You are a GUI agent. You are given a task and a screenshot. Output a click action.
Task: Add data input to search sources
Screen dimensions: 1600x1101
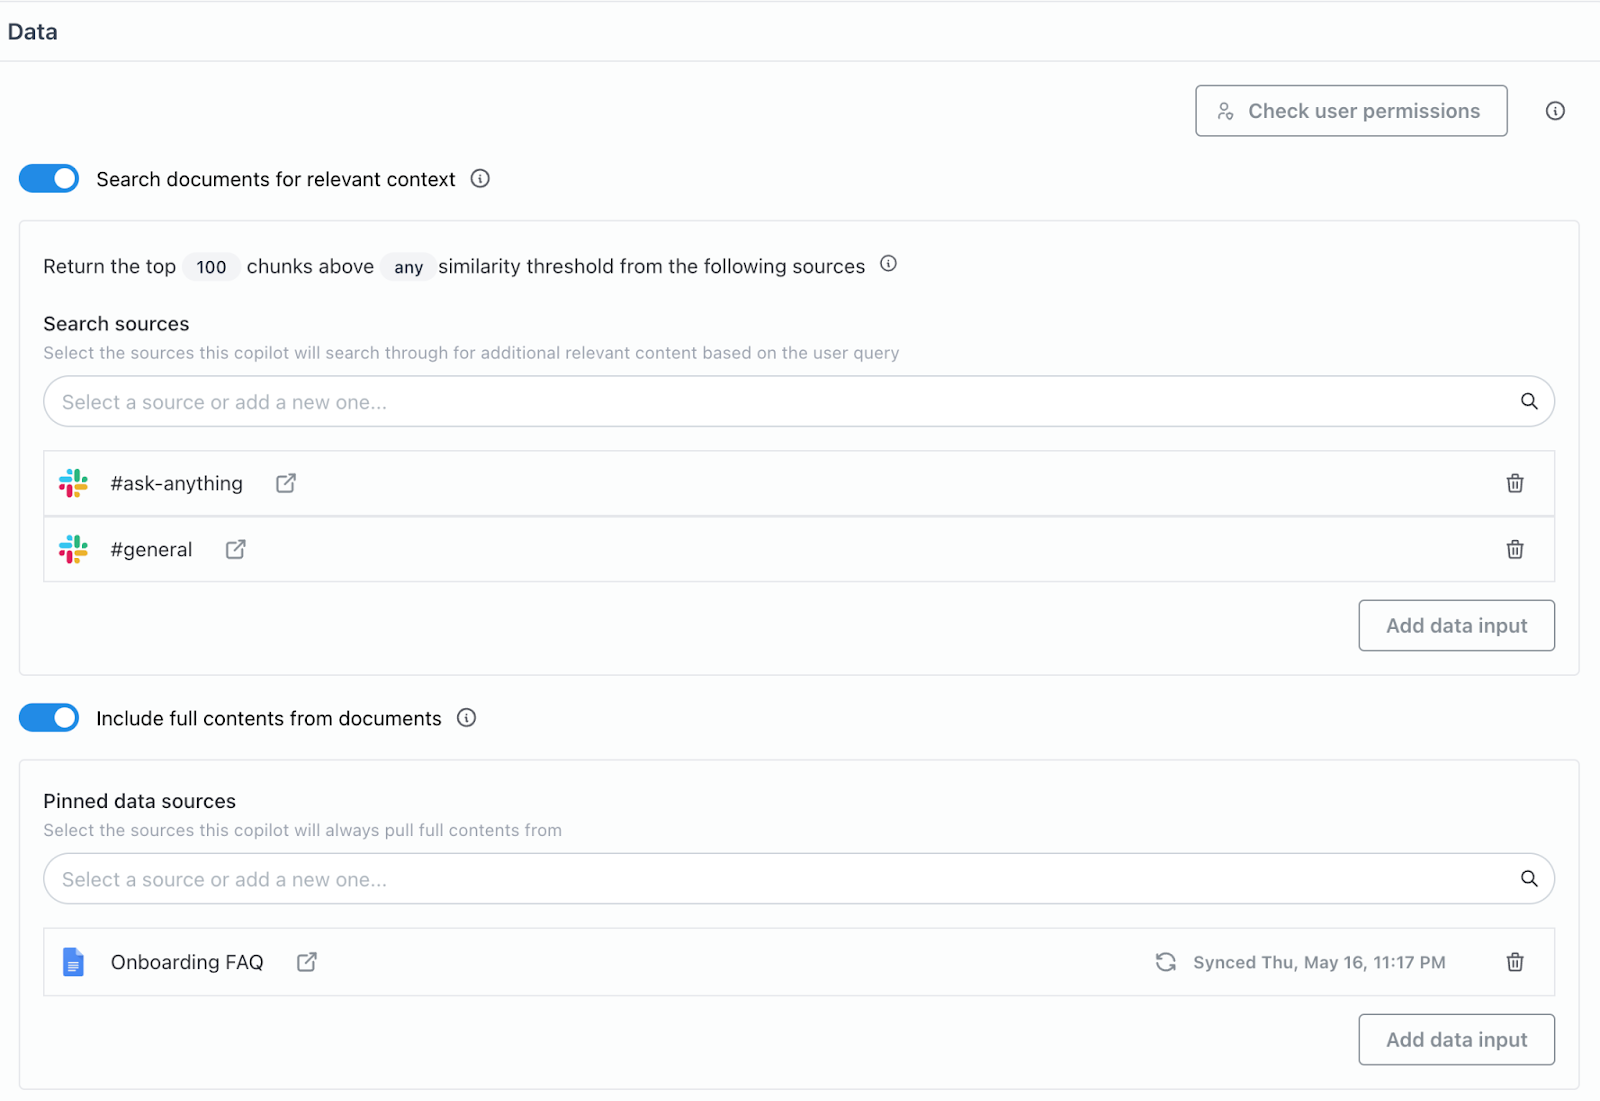pyautogui.click(x=1456, y=626)
